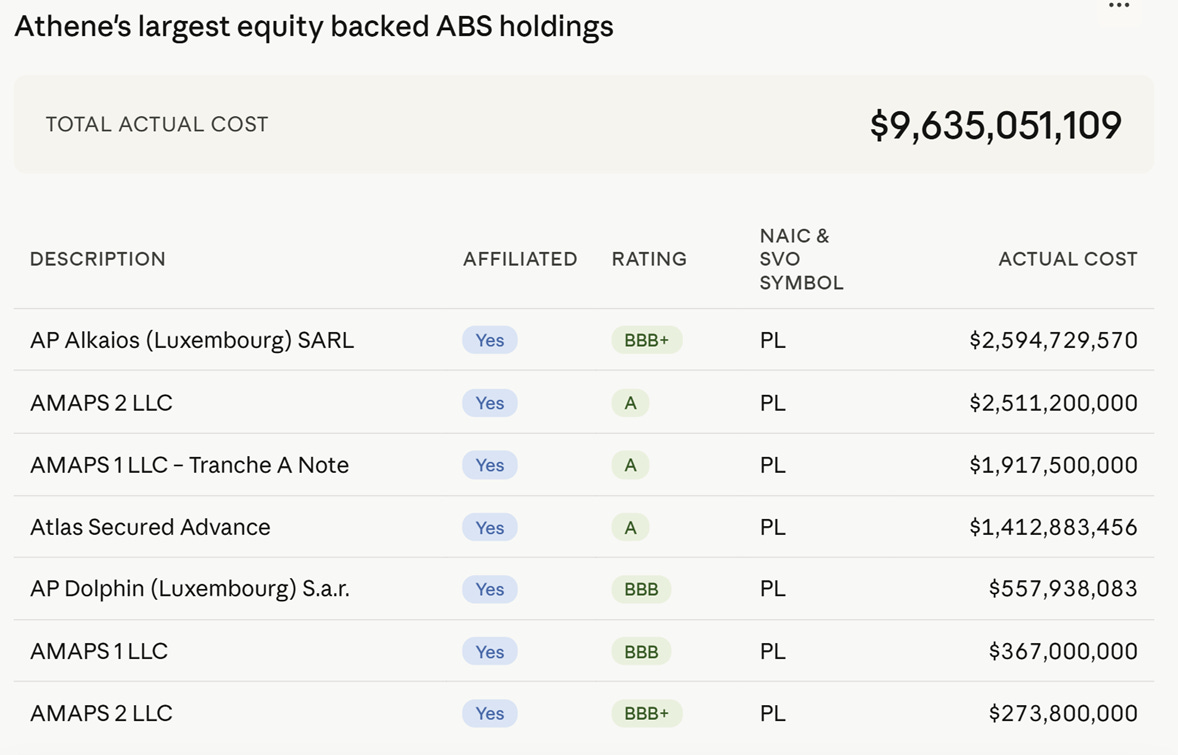Click the Yes badge for Tranche A Note
1178x755 pixels.
490,465
